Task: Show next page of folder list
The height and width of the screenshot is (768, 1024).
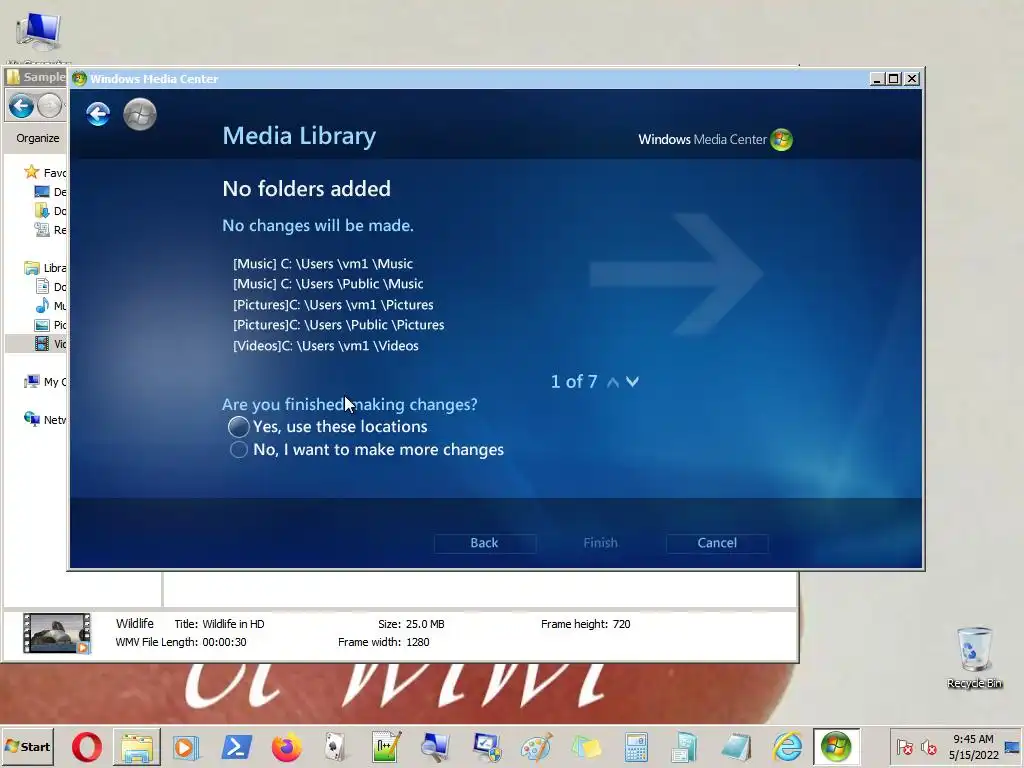Action: [632, 381]
